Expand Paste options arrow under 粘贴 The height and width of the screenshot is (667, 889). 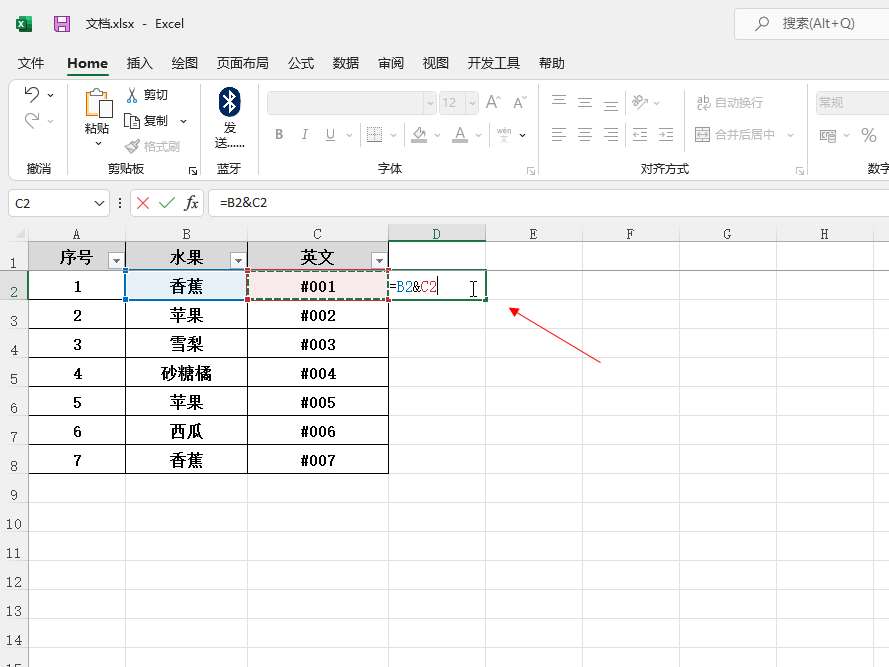tap(98, 143)
